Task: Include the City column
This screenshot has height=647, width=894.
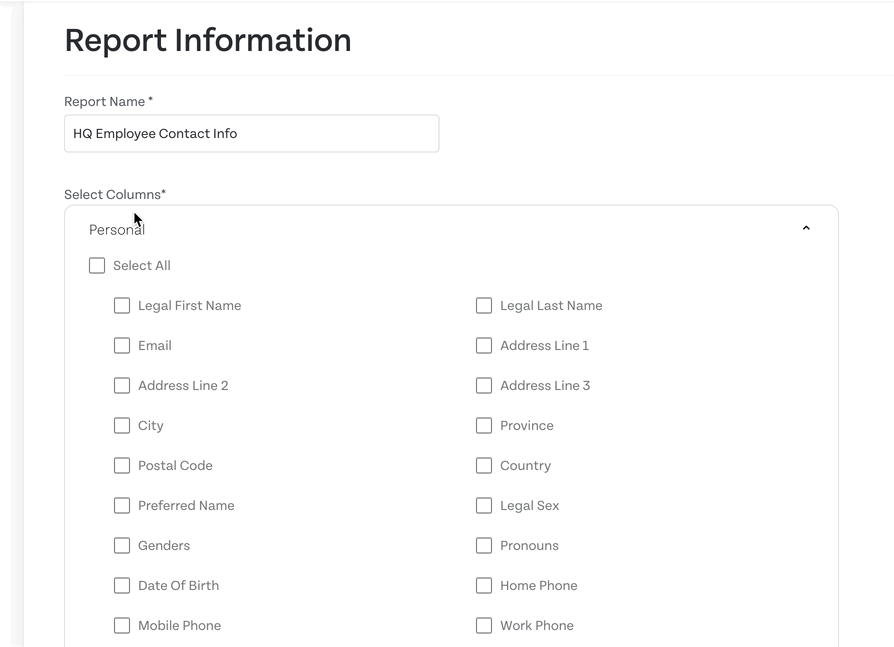Action: (x=122, y=425)
